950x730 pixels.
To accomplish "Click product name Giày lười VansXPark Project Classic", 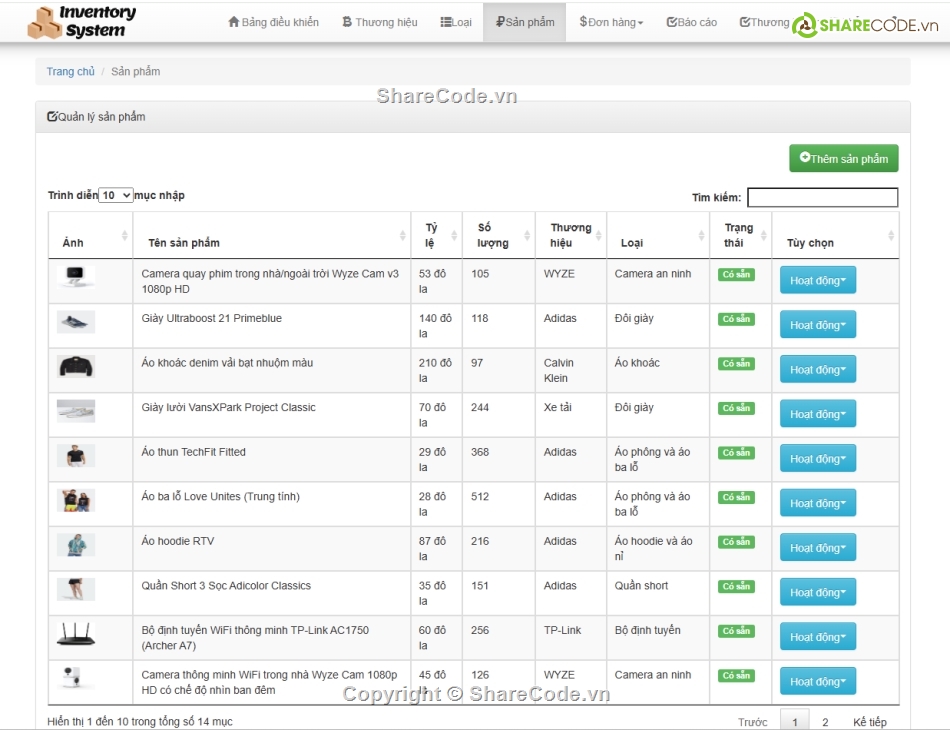I will 228,407.
